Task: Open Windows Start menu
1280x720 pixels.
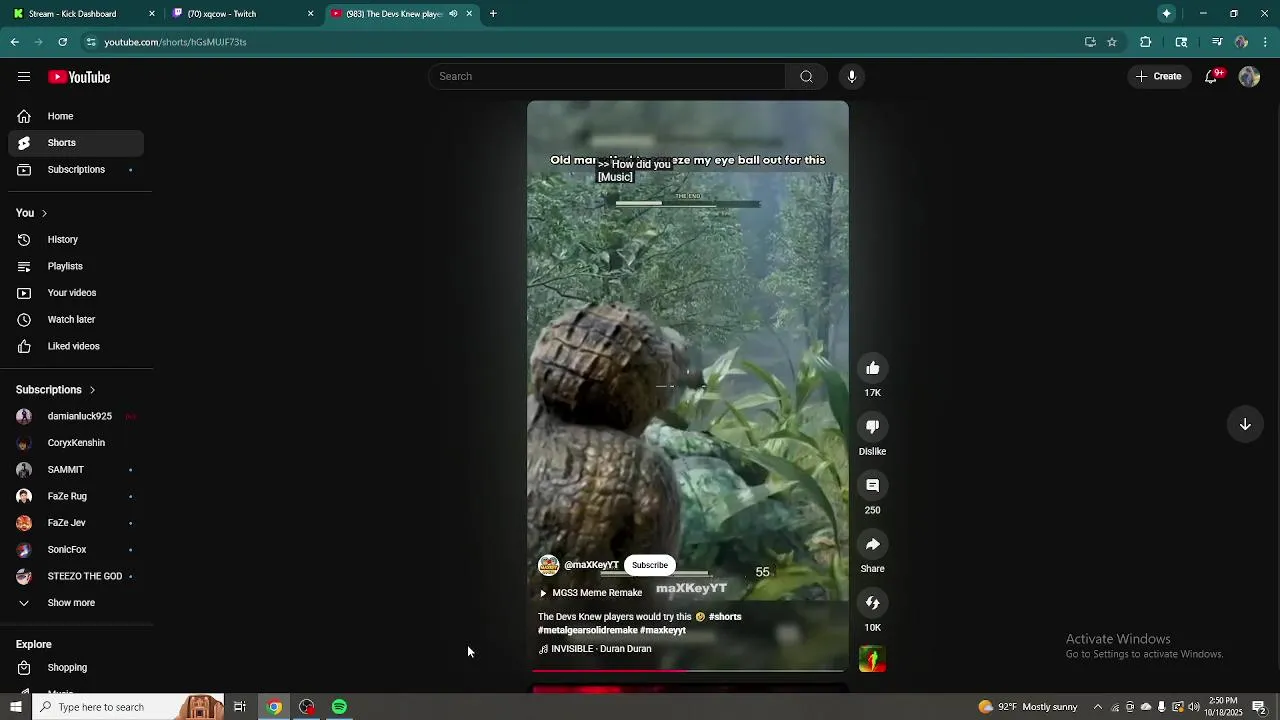Action: (x=15, y=707)
